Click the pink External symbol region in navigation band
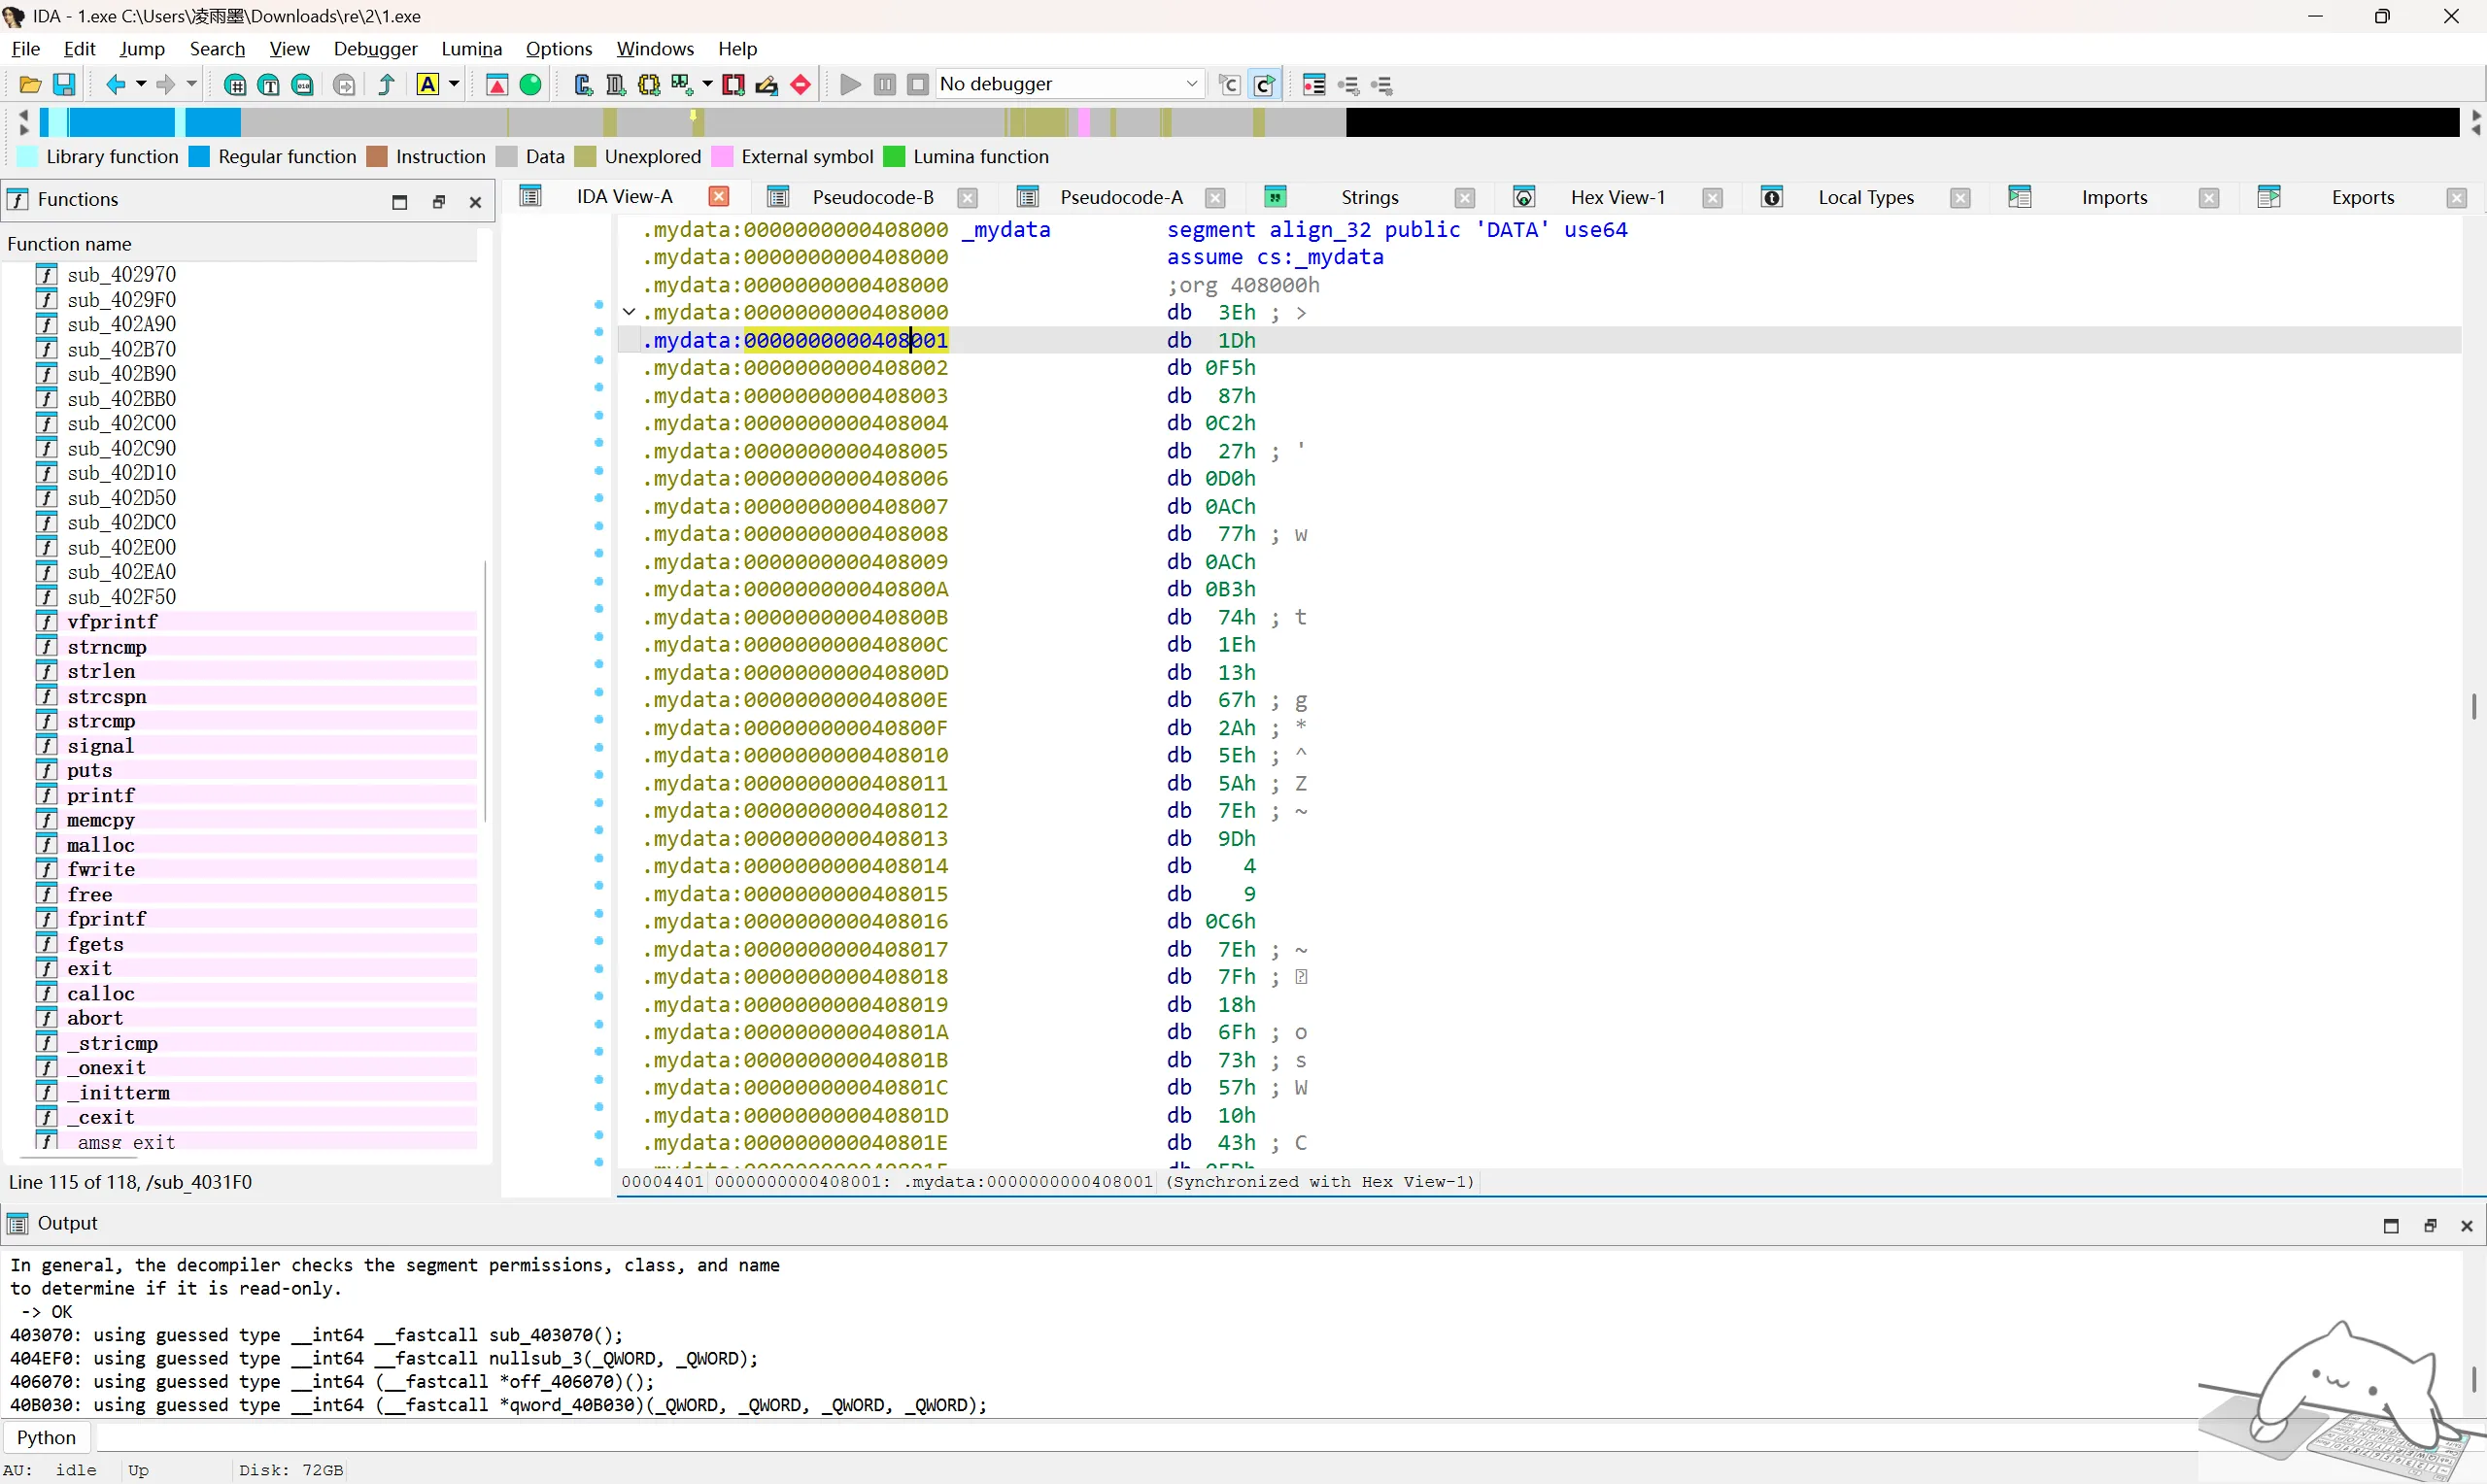This screenshot has height=1484, width=2487. [1084, 122]
